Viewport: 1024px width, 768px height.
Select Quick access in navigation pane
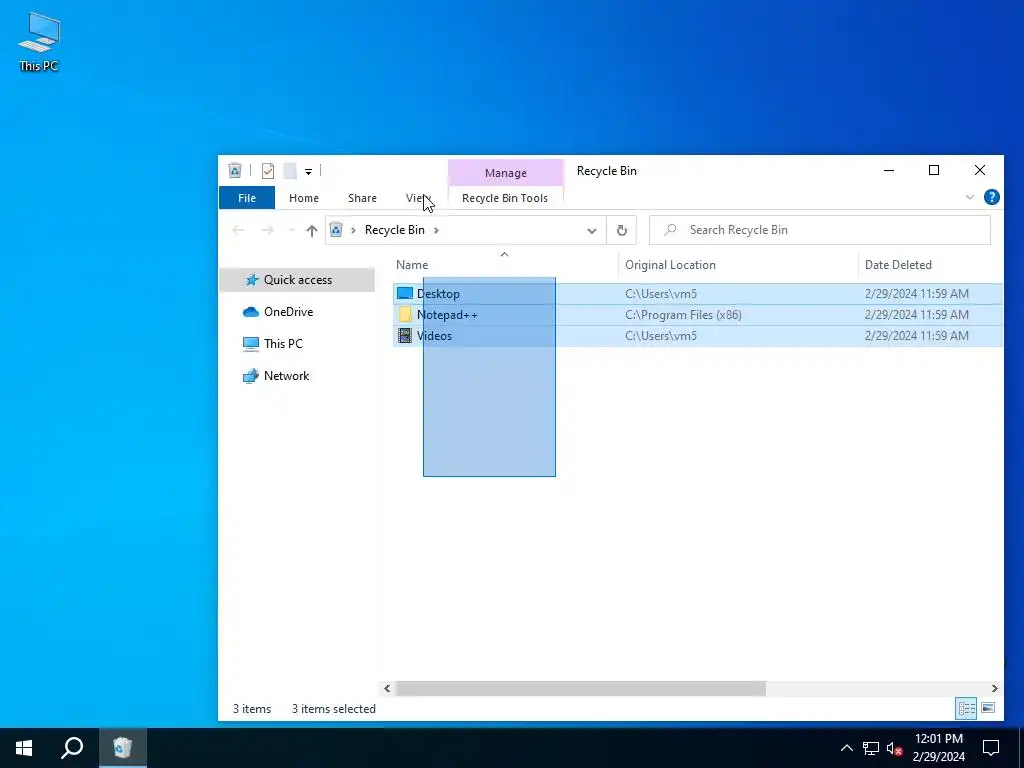297,280
